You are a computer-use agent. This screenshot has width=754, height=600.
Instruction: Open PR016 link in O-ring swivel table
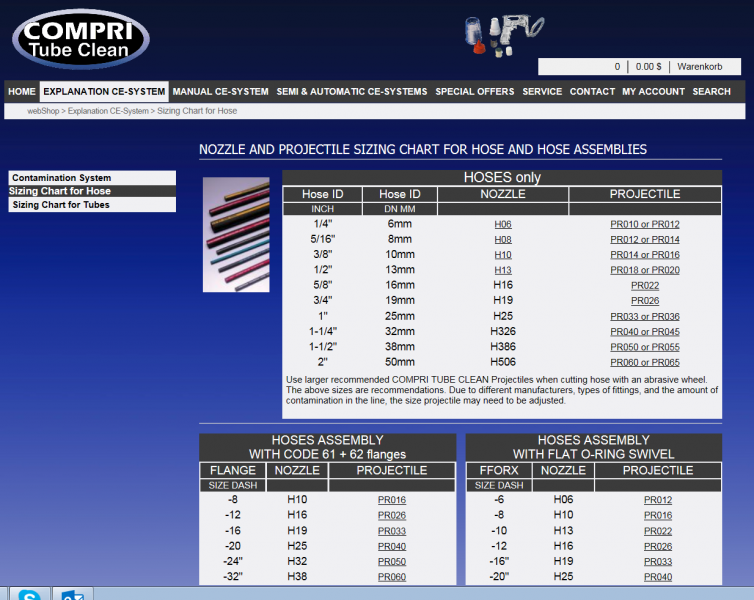658,515
